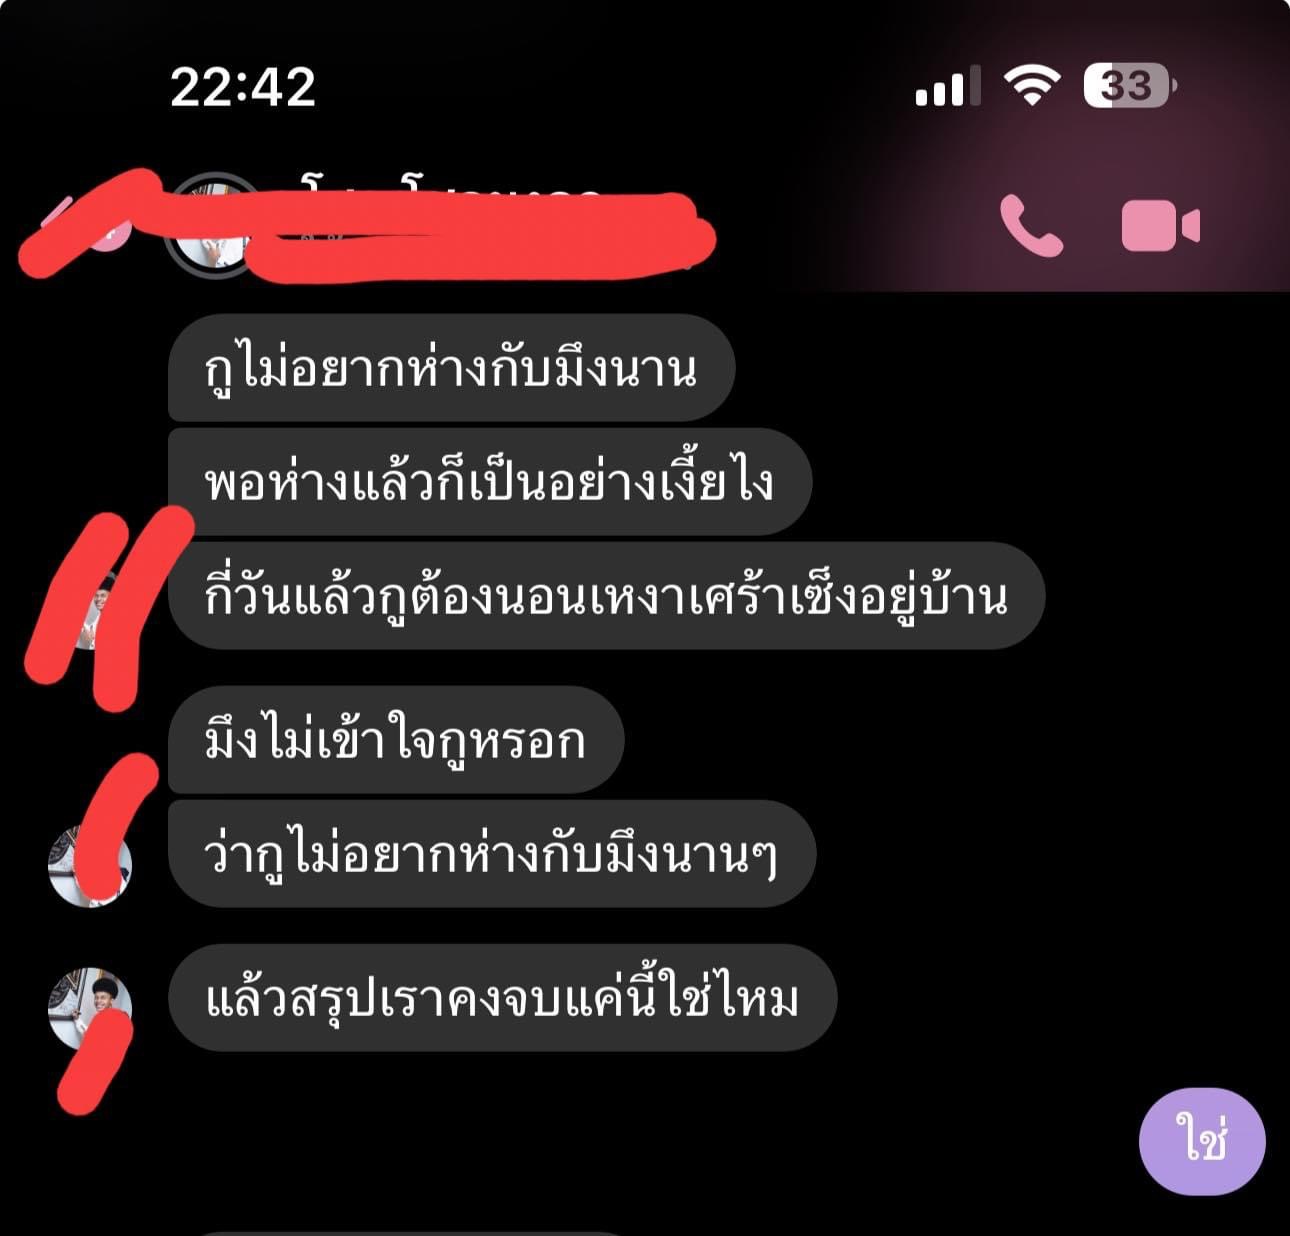Select message ending with "นานๆ"

pos(492,854)
